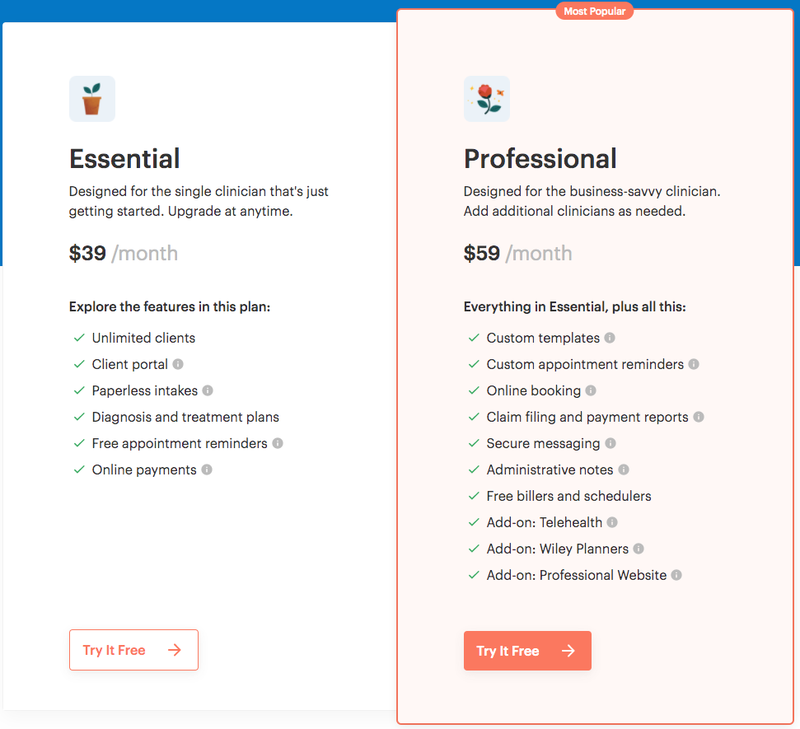Viewport: 800px width, 729px height.
Task: Show info about Administrative notes
Action: 623,470
